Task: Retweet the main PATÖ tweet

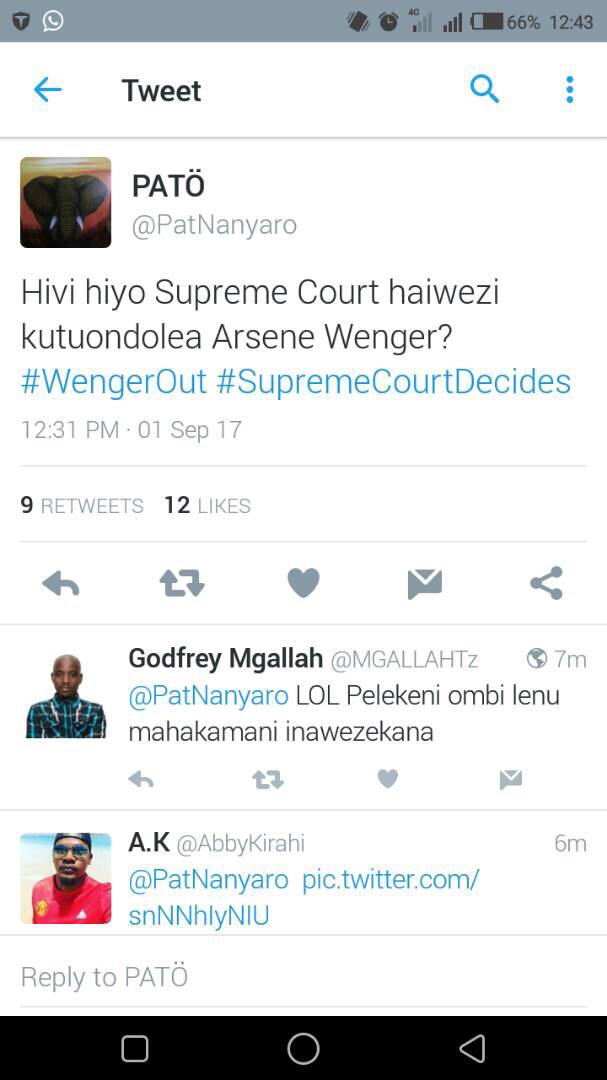Action: tap(182, 584)
